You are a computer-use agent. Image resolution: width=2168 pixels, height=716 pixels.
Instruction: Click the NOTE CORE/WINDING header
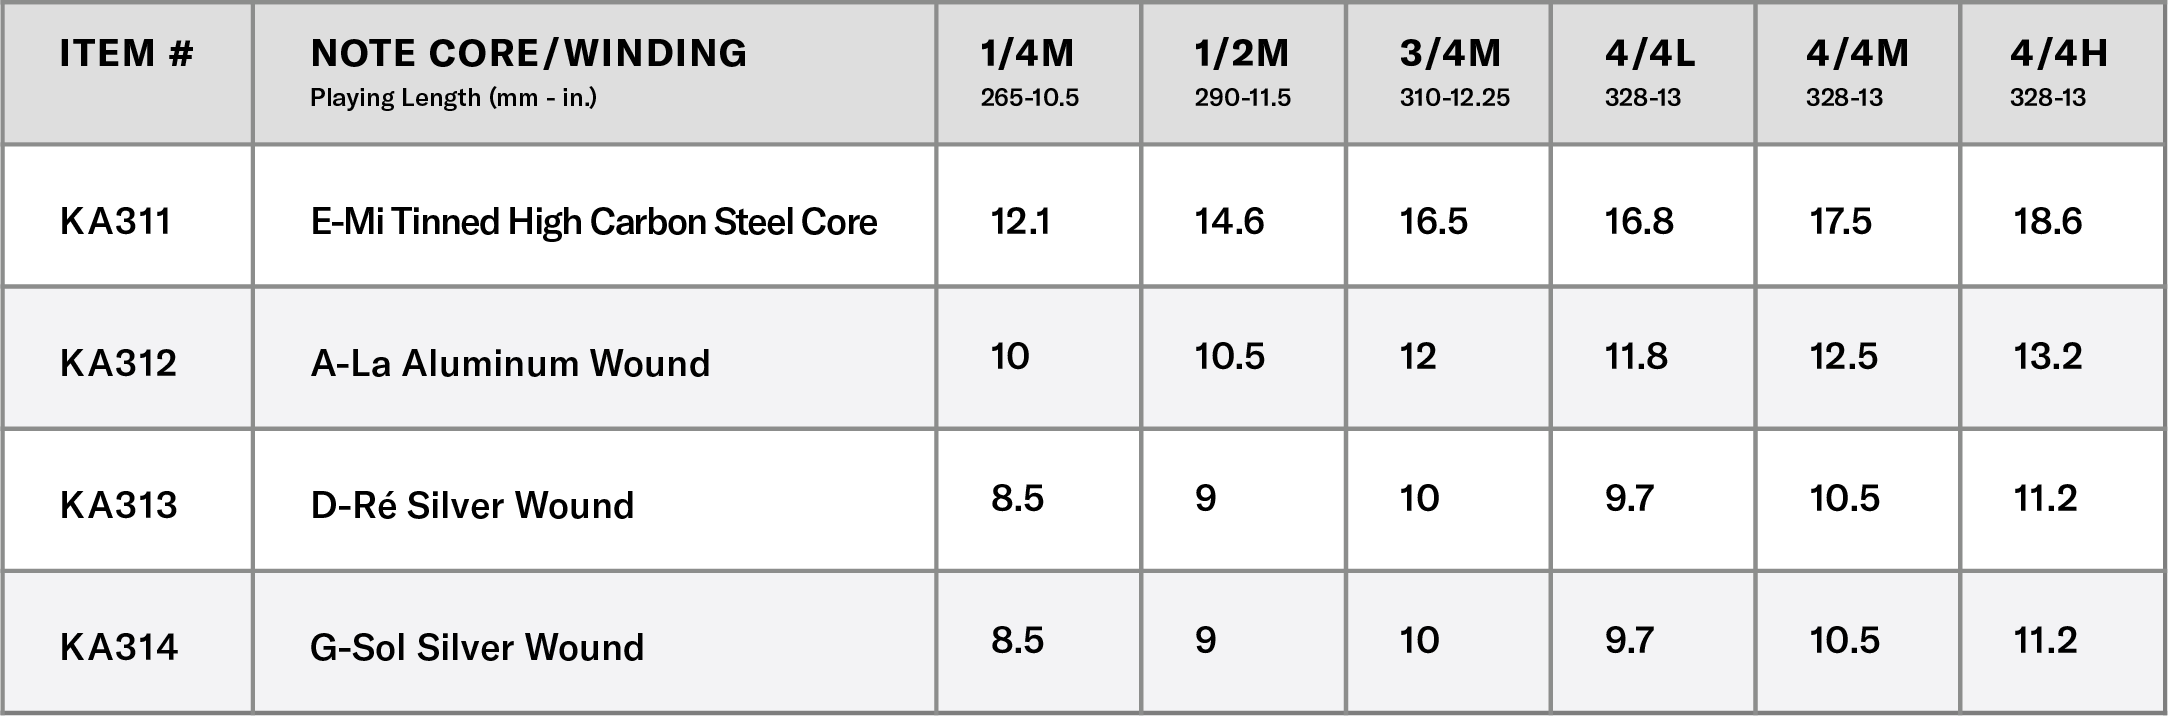529,55
